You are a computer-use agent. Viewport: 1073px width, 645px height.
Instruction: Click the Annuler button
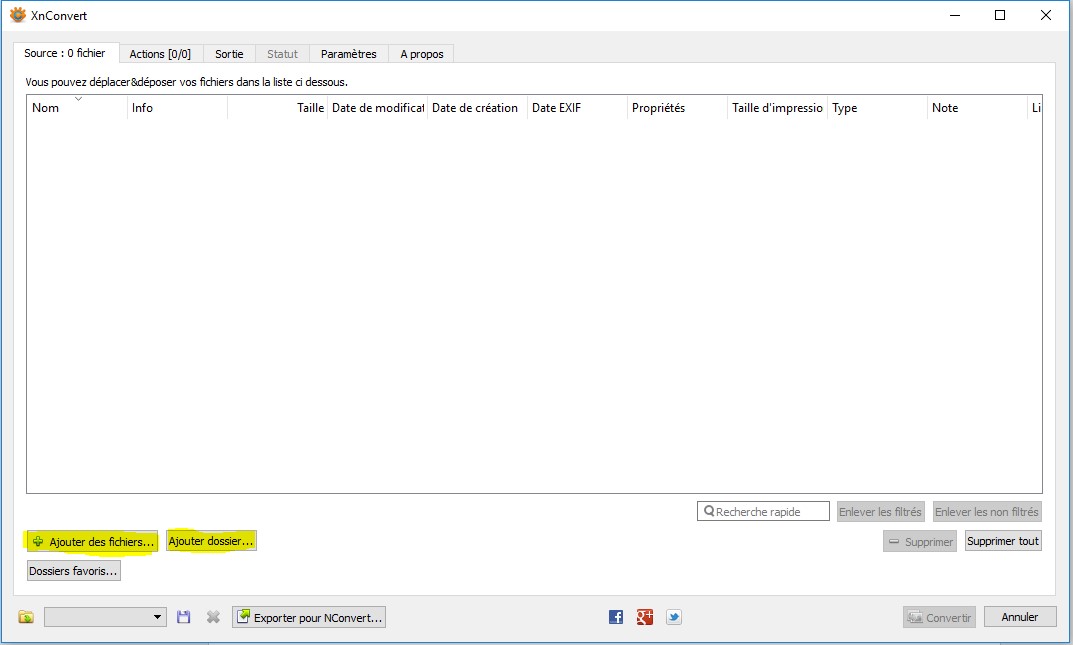coord(1019,617)
